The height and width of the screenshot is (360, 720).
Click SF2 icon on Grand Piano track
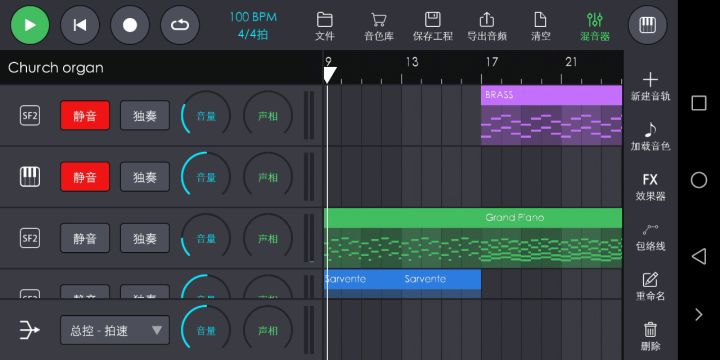(x=30, y=238)
